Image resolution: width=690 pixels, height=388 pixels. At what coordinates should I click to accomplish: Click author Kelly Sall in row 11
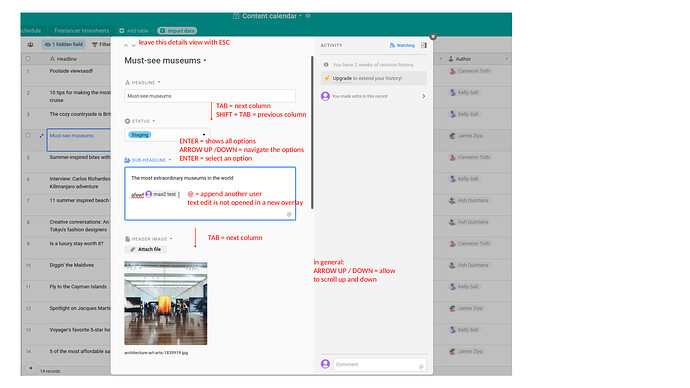click(x=464, y=287)
